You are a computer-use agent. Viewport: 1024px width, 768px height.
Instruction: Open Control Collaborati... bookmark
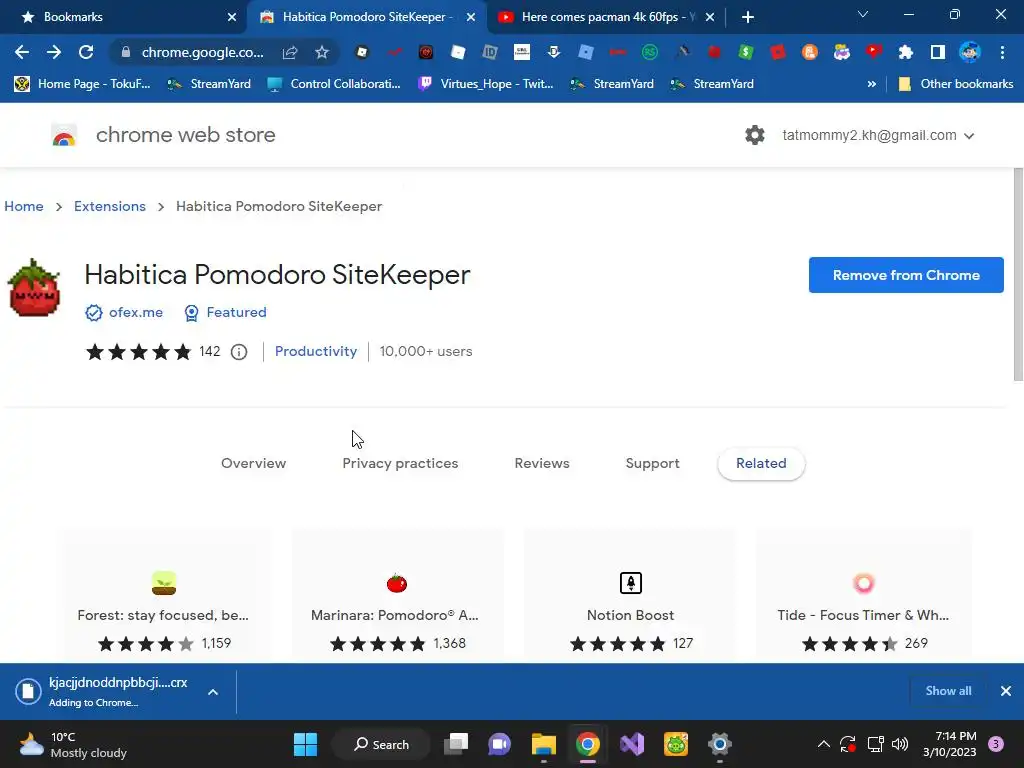pyautogui.click(x=334, y=84)
